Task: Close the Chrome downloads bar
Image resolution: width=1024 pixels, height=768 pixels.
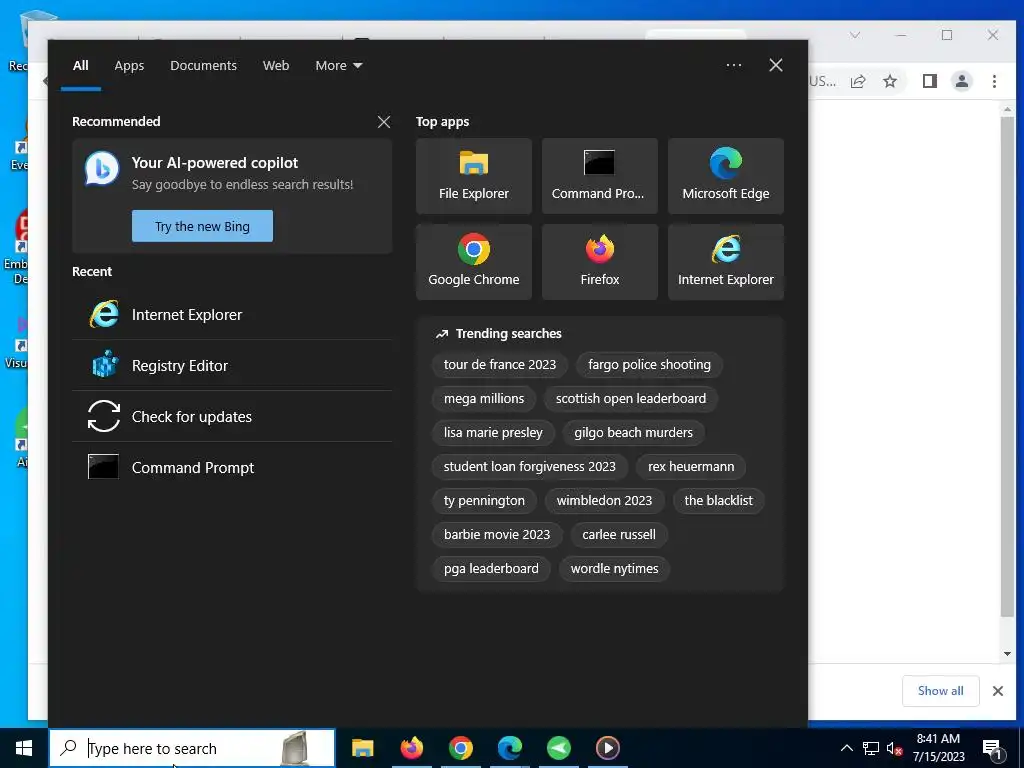Action: click(998, 691)
